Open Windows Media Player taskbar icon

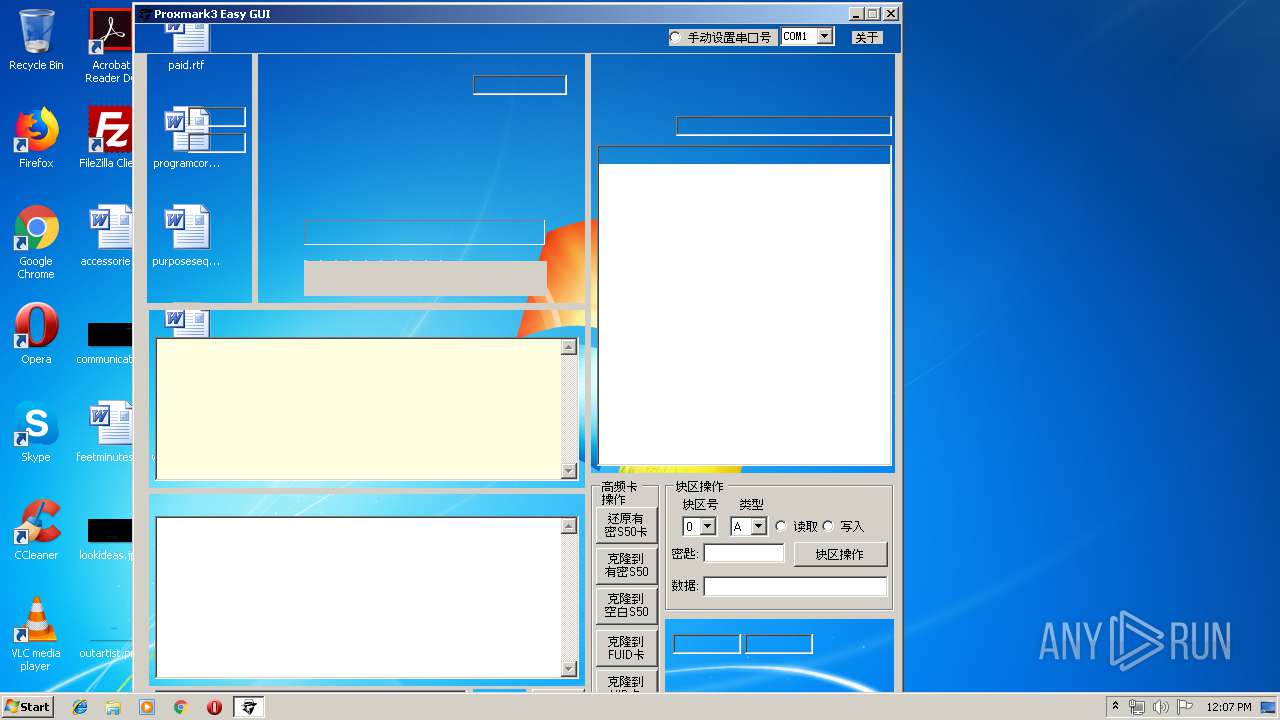click(147, 707)
